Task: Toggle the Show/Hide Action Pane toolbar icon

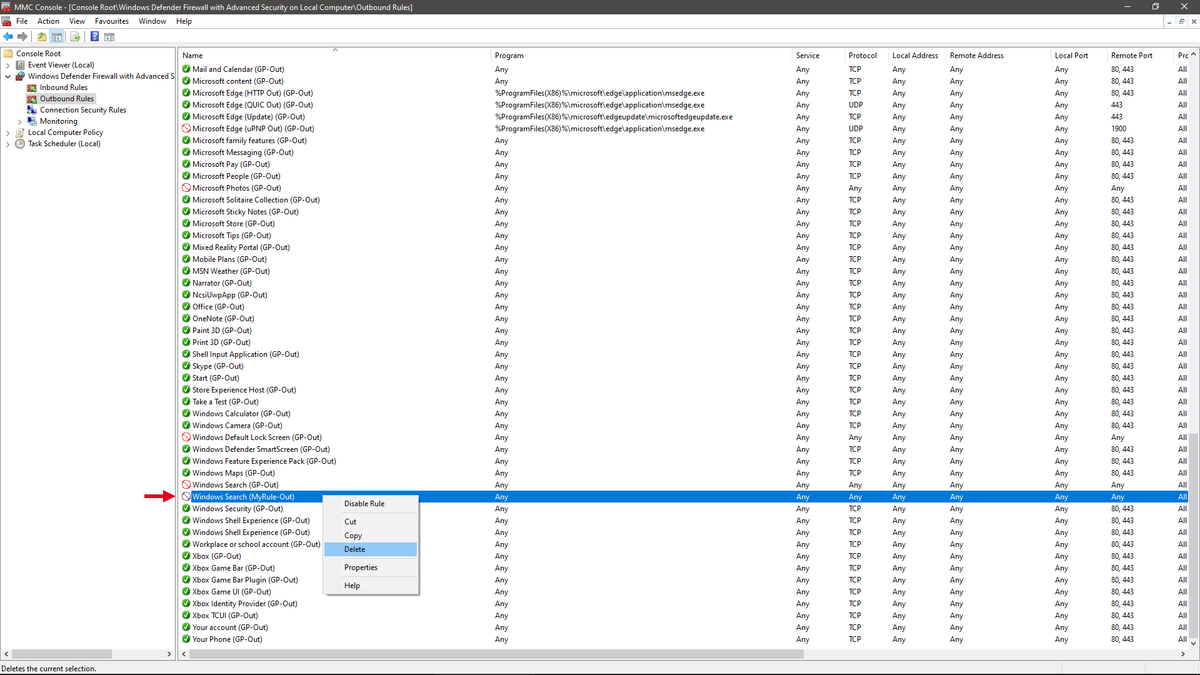Action: (109, 36)
